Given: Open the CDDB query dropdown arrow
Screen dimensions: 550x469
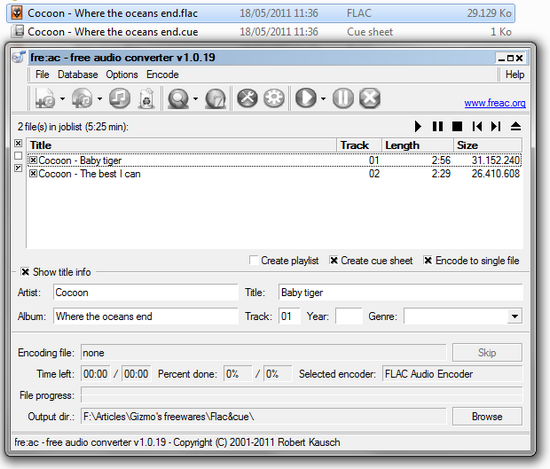Looking at the screenshot, I should (195, 99).
